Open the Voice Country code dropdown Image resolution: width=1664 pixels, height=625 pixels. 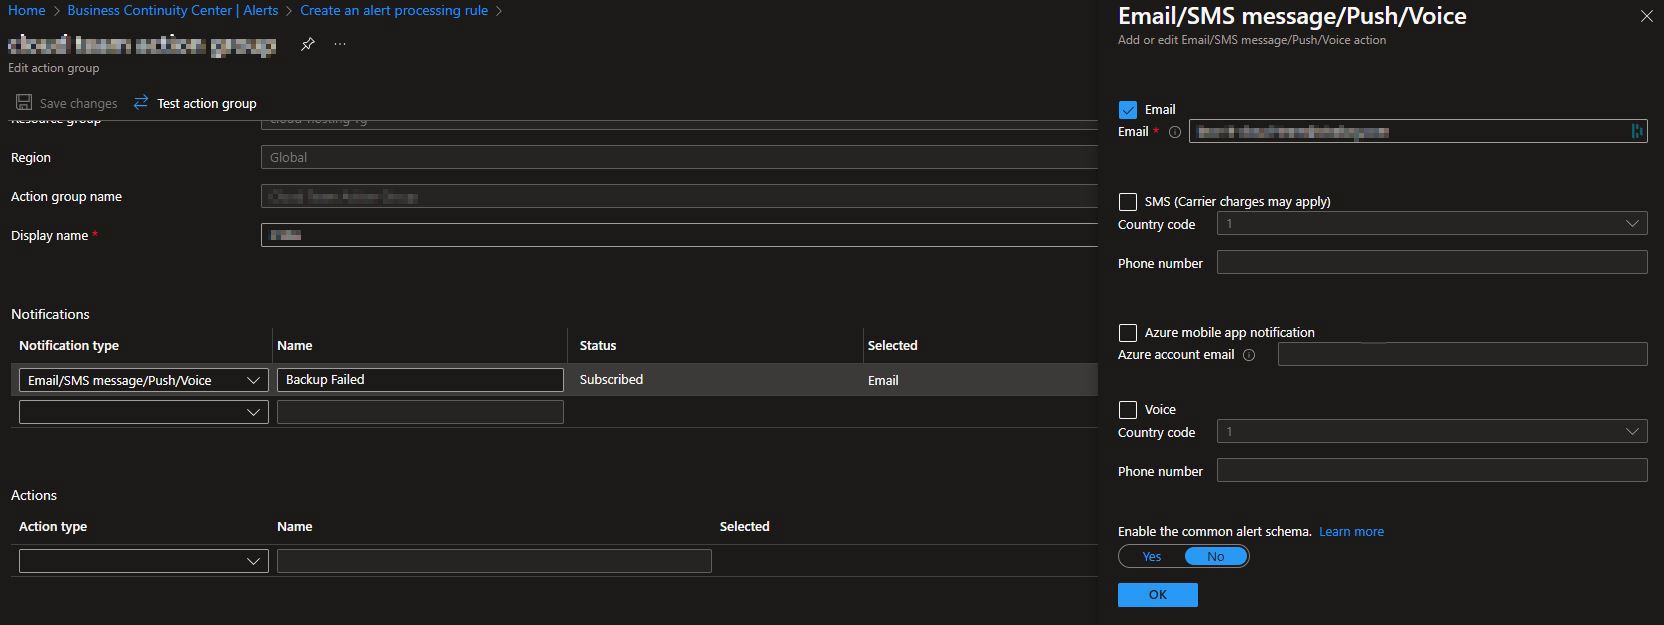tap(1432, 432)
